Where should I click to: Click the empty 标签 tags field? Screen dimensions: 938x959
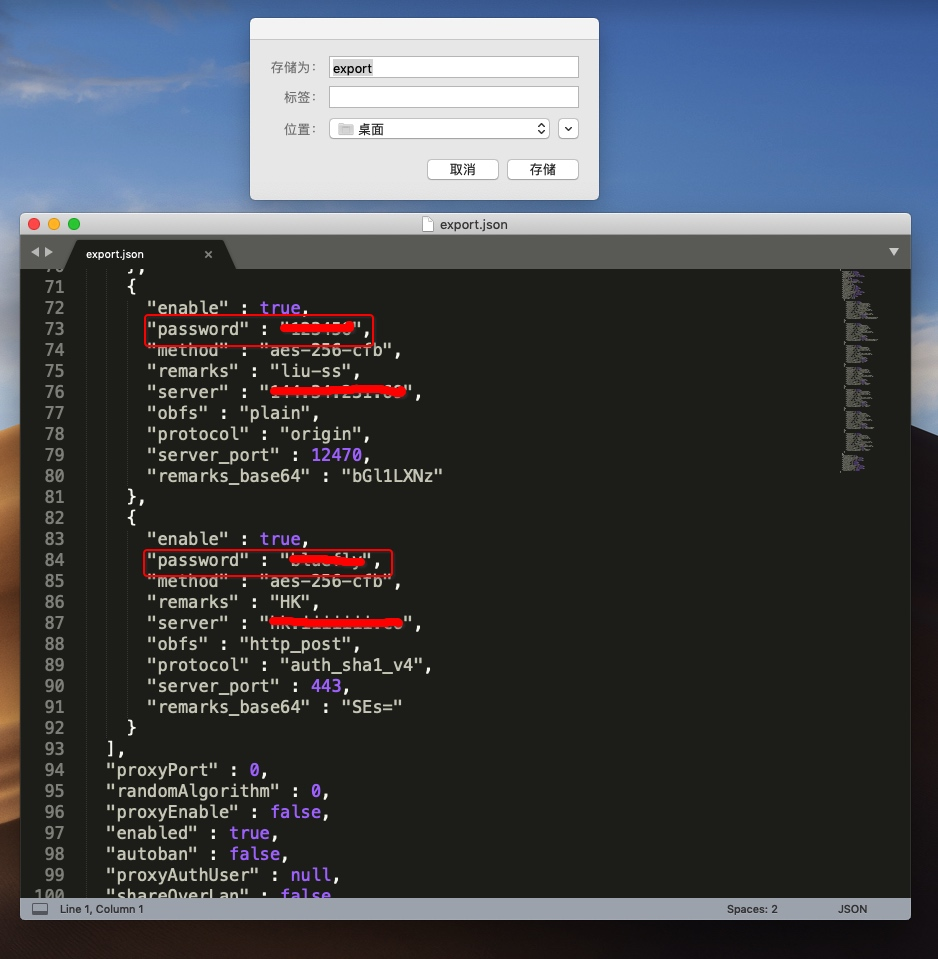click(454, 97)
